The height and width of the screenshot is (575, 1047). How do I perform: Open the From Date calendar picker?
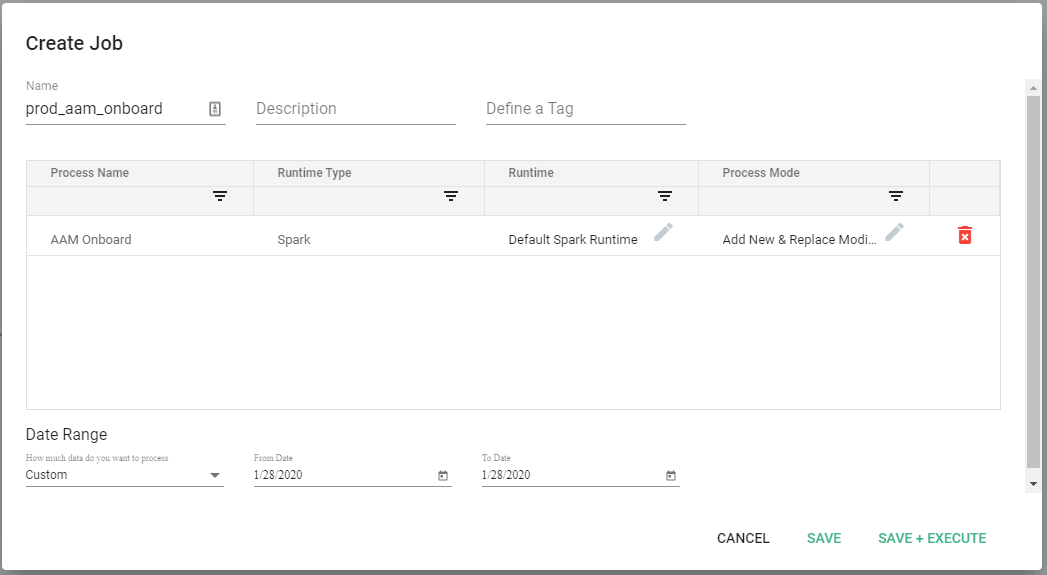(443, 476)
